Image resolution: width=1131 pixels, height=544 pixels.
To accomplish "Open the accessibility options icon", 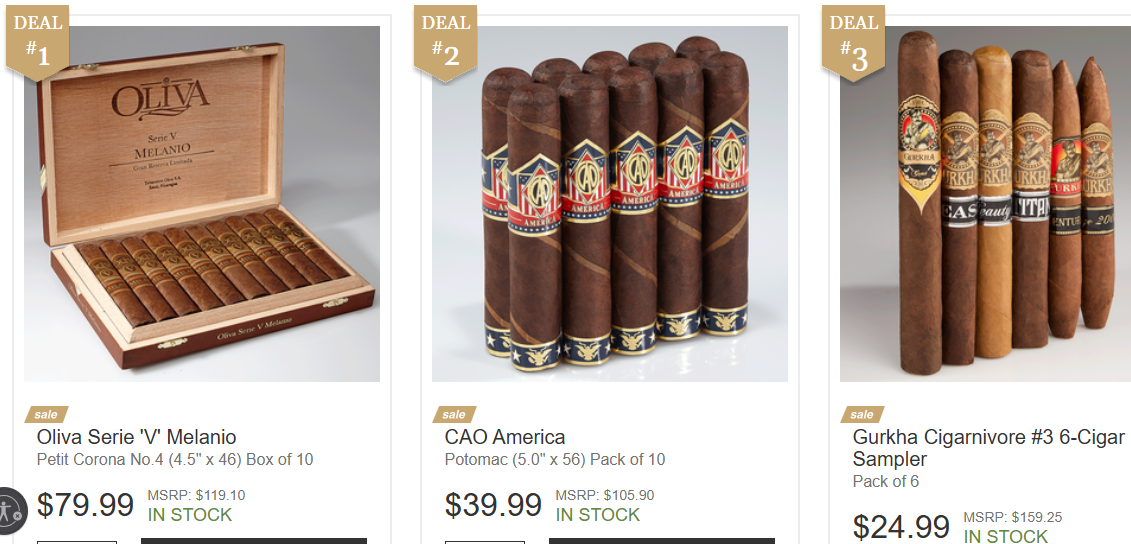I will (10, 510).
